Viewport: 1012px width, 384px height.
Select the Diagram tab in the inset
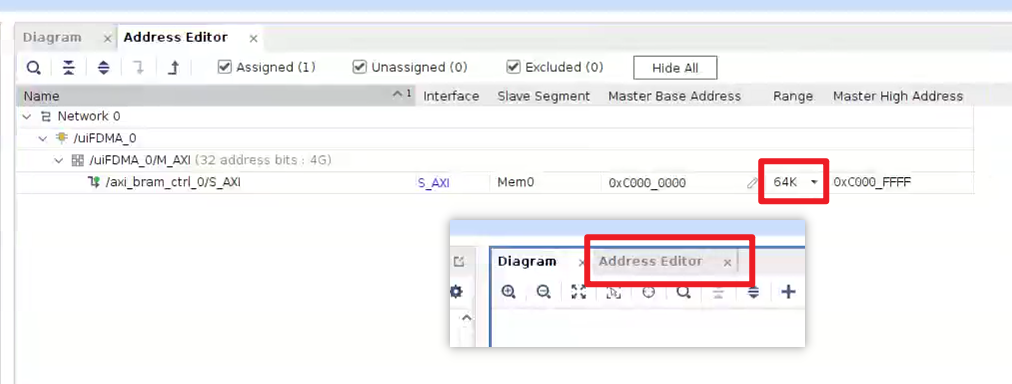[527, 261]
